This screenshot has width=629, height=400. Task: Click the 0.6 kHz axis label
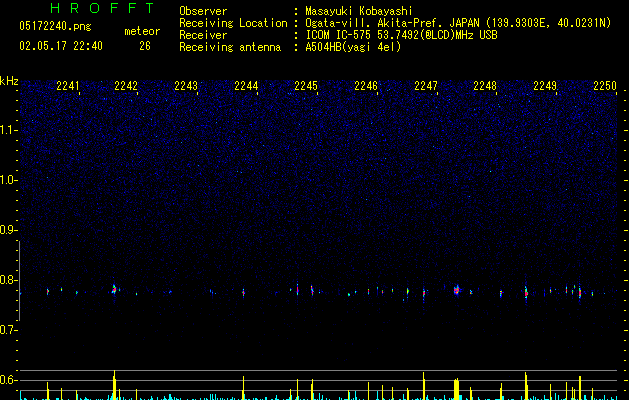(x=9, y=380)
